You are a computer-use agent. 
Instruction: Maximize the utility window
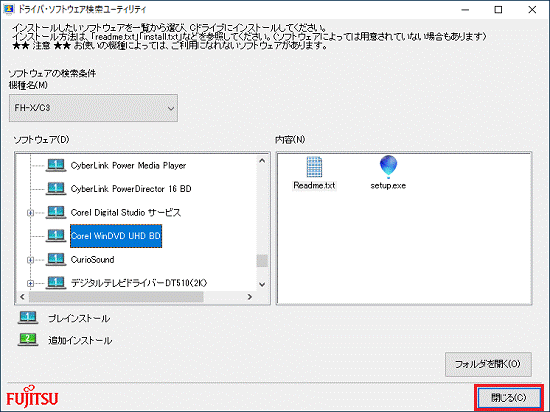coord(498,10)
